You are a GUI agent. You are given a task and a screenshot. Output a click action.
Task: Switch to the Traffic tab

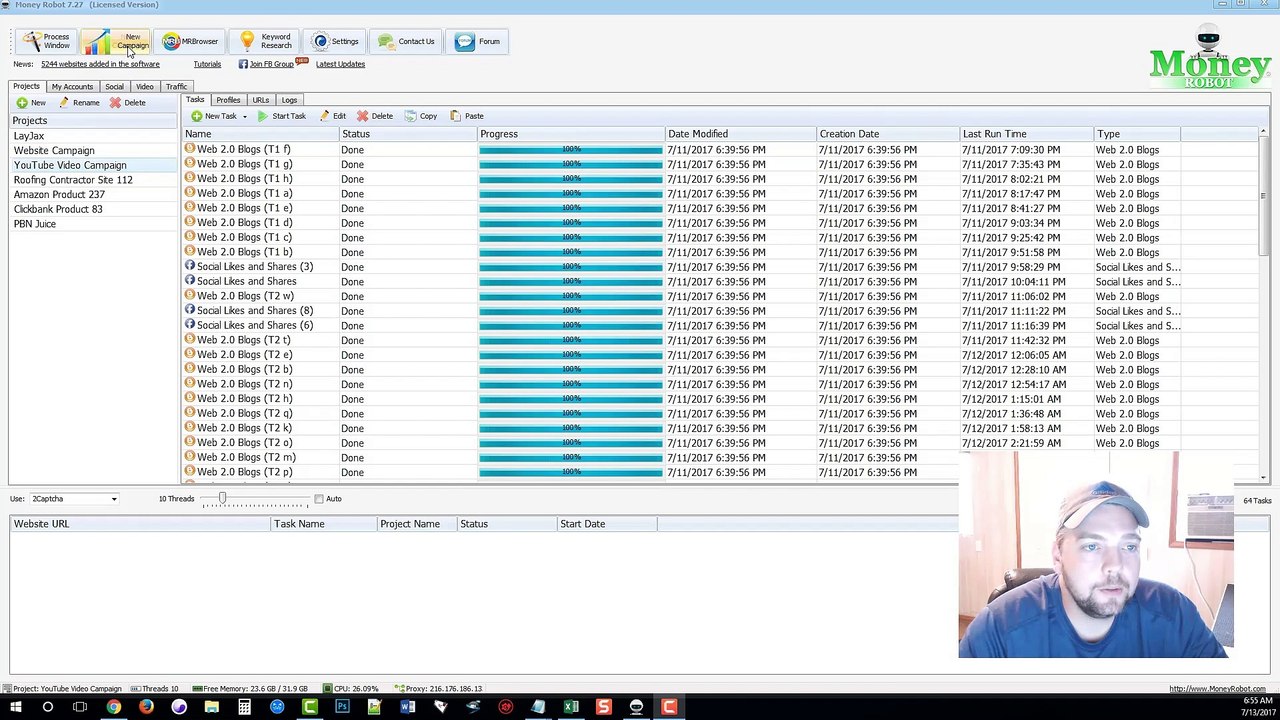(176, 87)
